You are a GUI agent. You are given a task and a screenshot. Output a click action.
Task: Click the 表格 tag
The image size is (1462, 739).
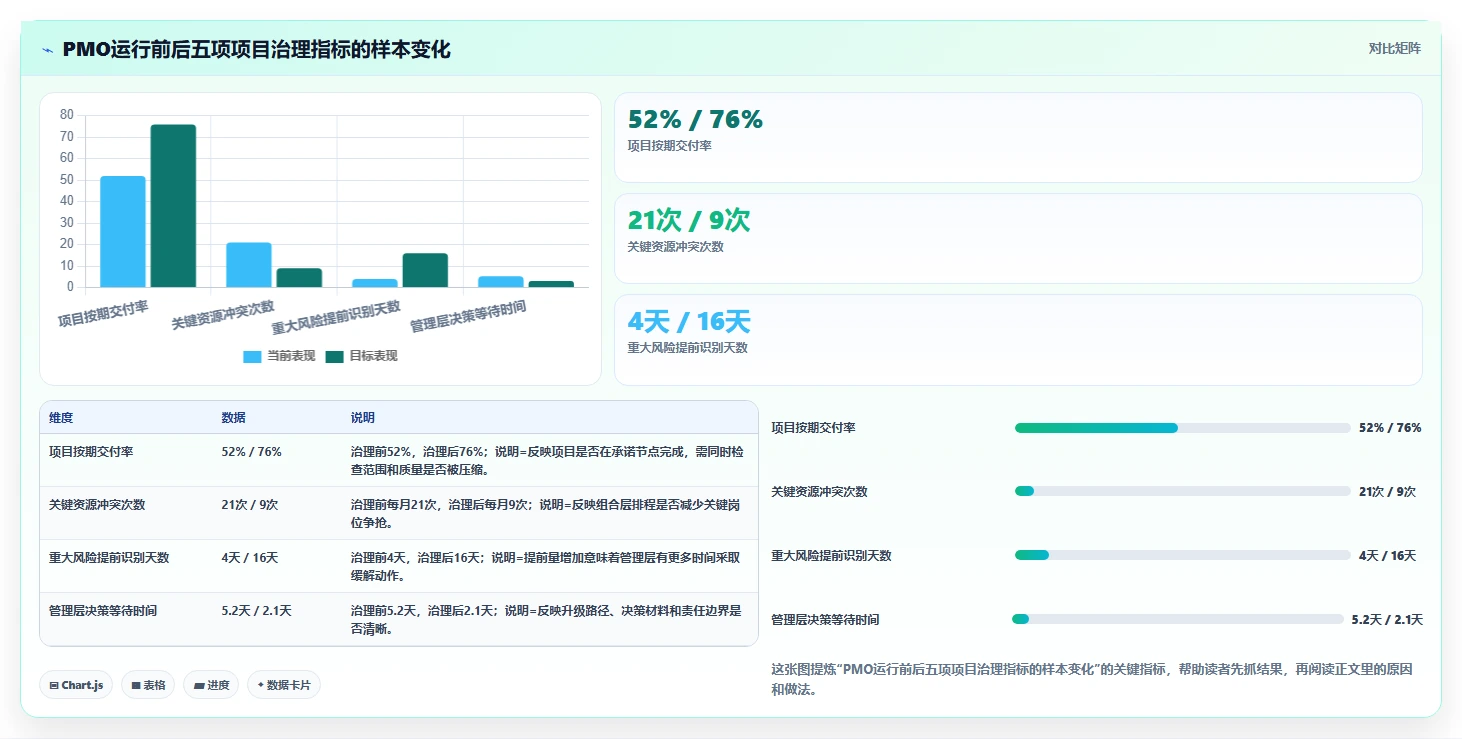(149, 685)
